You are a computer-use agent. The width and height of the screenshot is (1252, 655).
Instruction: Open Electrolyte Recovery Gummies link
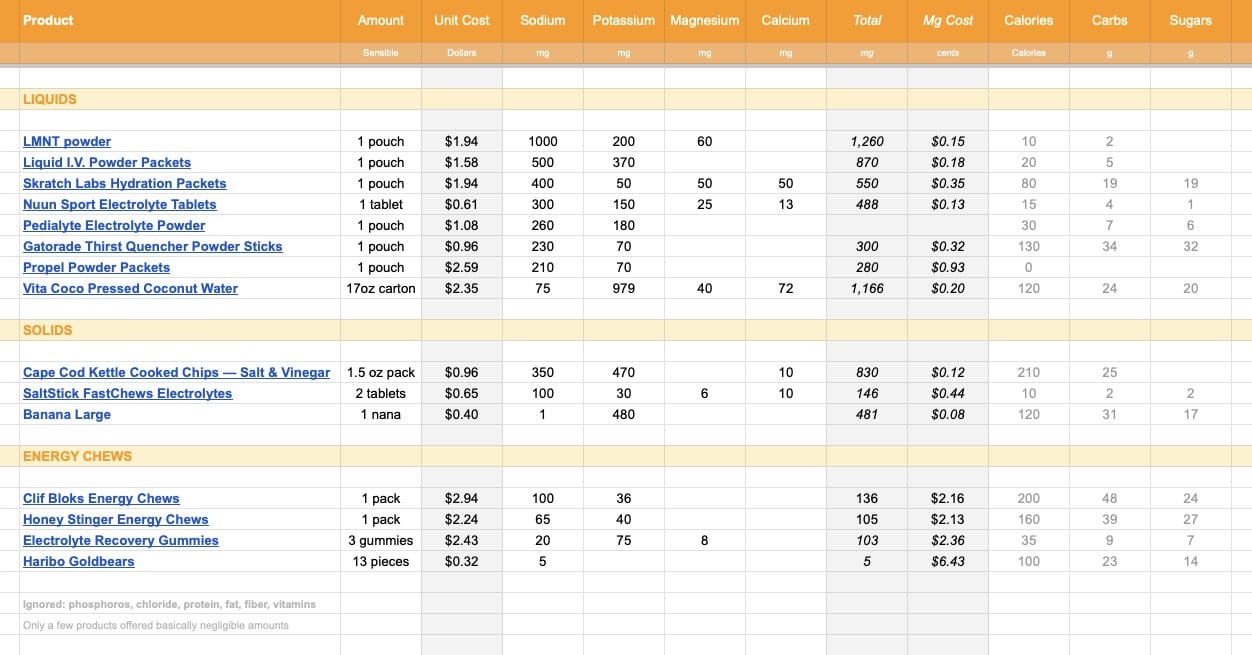click(x=121, y=540)
